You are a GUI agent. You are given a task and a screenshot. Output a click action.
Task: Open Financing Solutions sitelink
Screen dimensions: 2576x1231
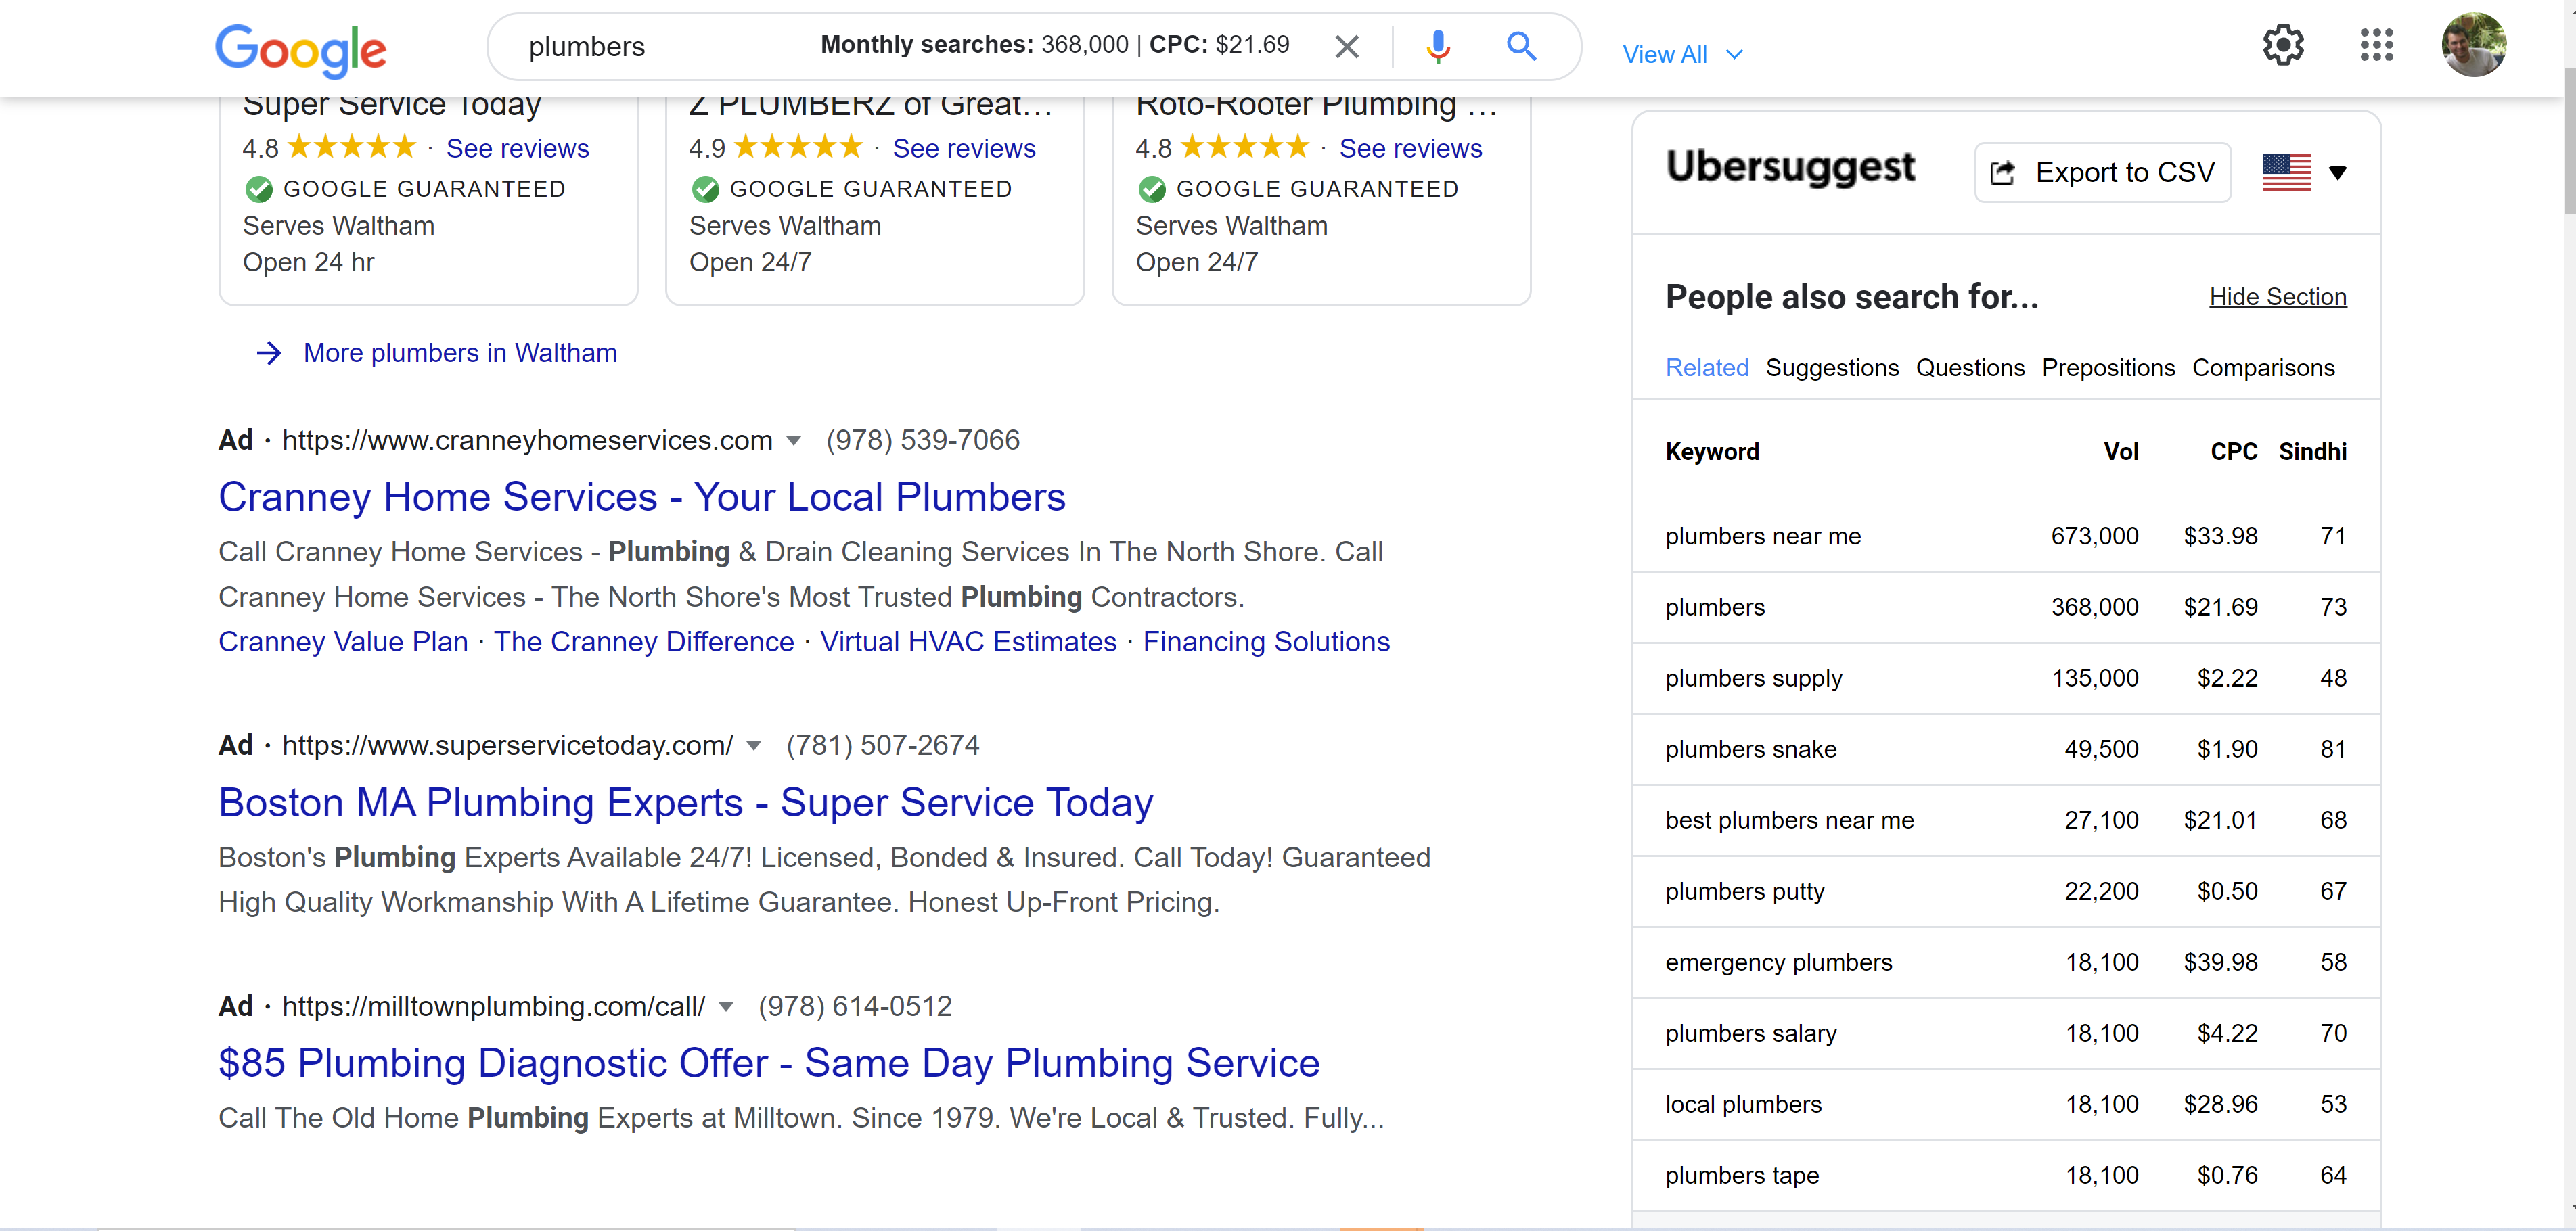point(1266,642)
